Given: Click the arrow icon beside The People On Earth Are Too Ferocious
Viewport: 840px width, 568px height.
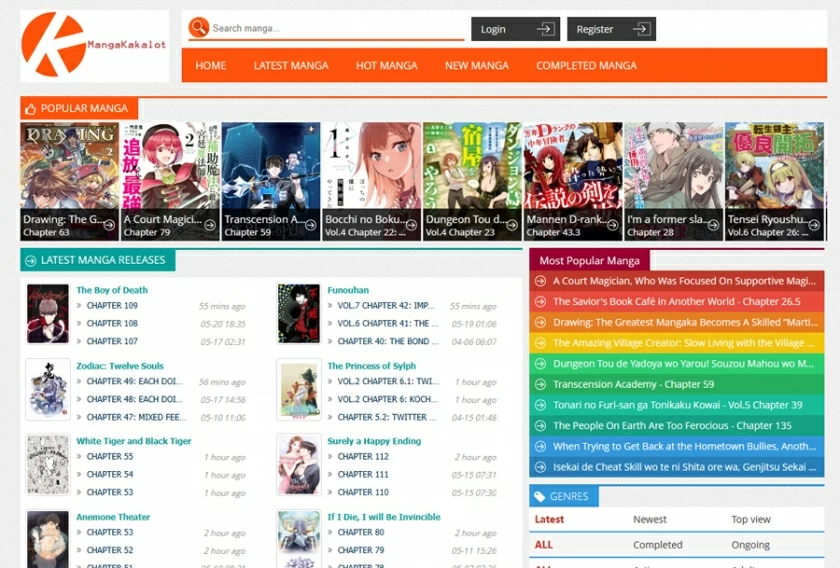Looking at the screenshot, I should [x=541, y=425].
